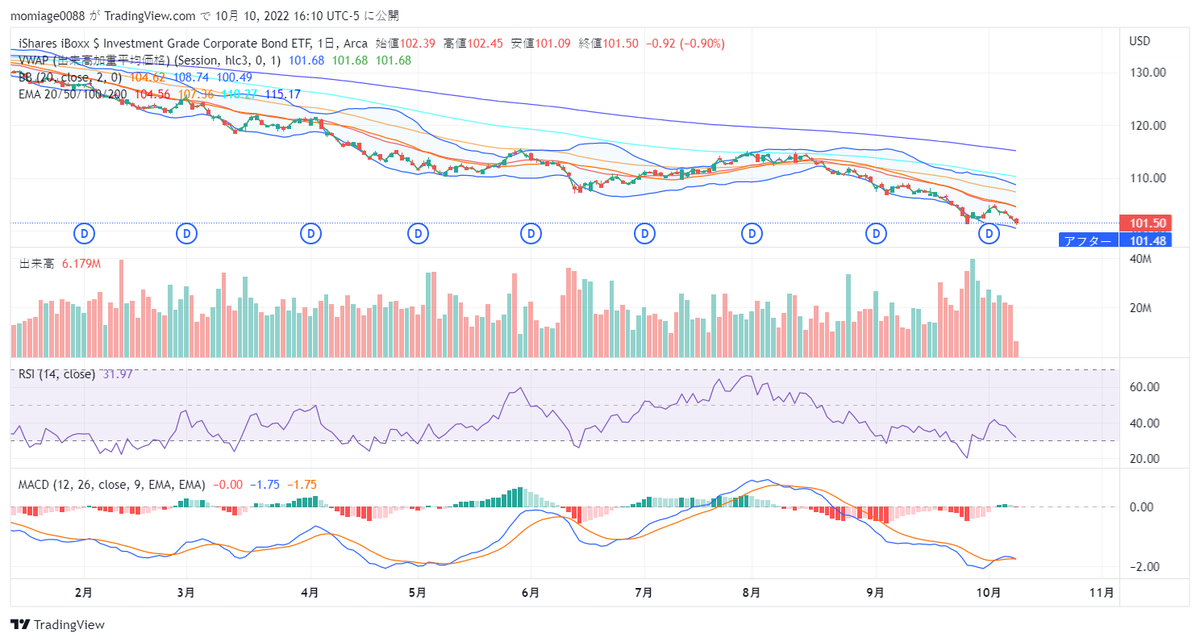Select the BB (20, close, 2, 0) legend
1200x642 pixels.
[70, 77]
